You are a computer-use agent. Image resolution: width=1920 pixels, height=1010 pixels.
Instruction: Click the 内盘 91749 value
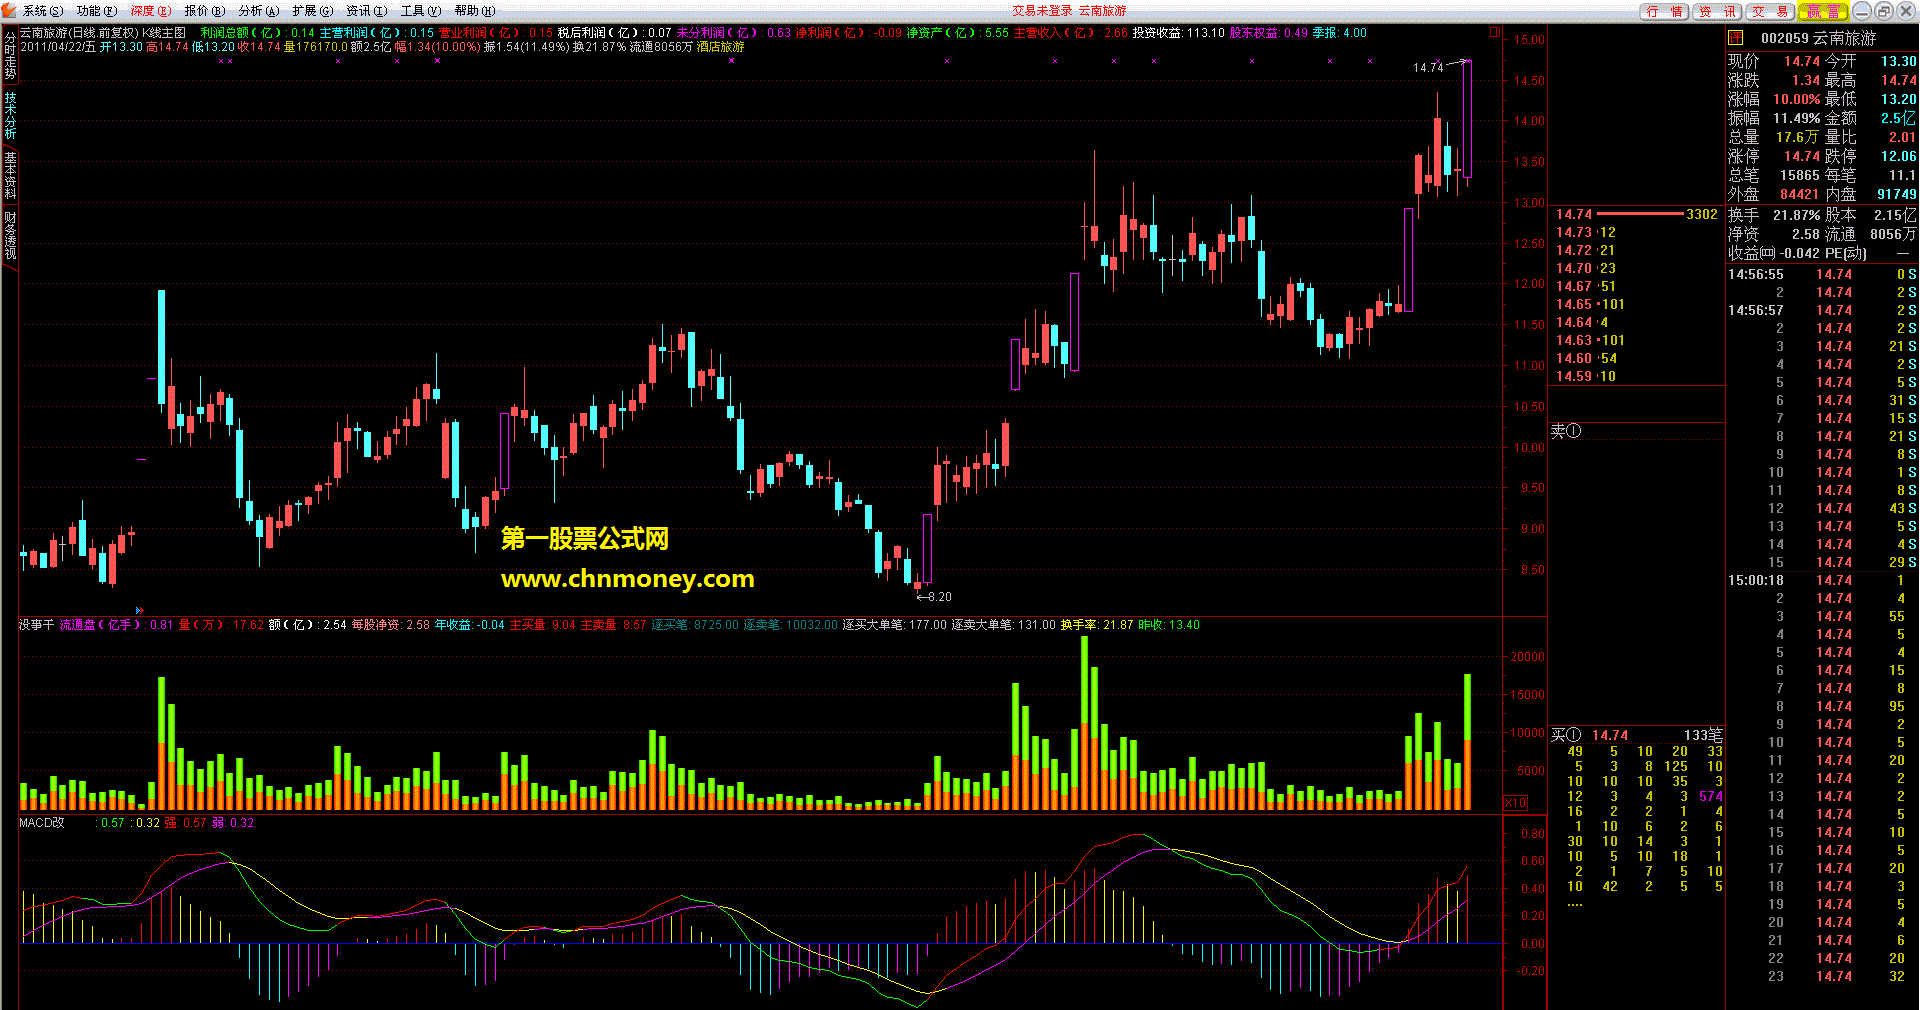pyautogui.click(x=1896, y=194)
